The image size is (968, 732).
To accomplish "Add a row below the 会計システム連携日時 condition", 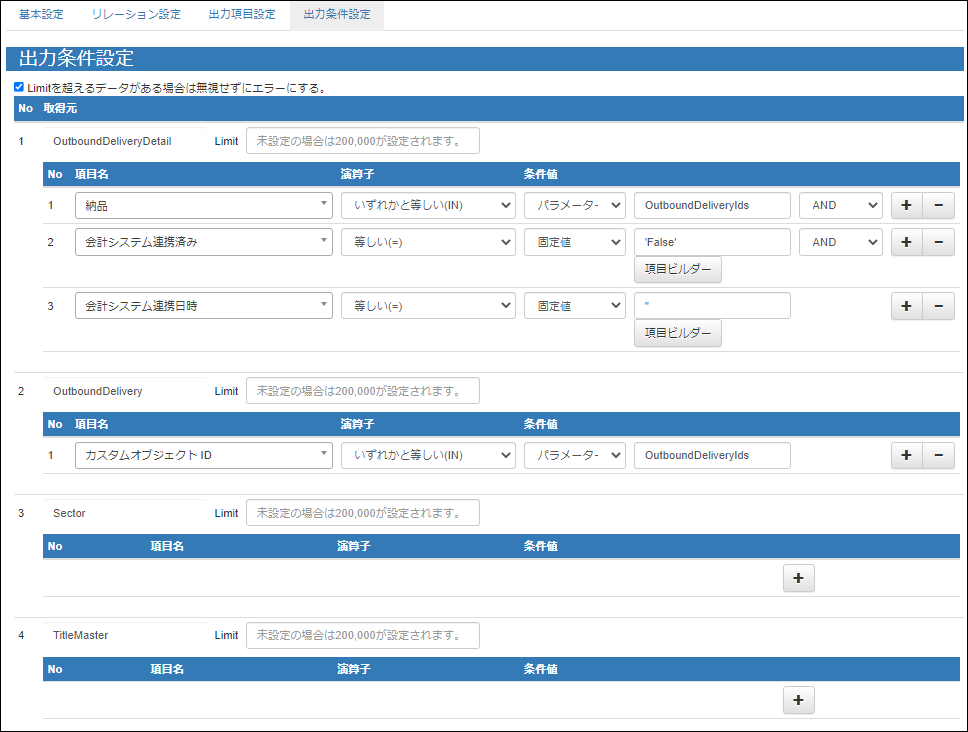I will (906, 305).
